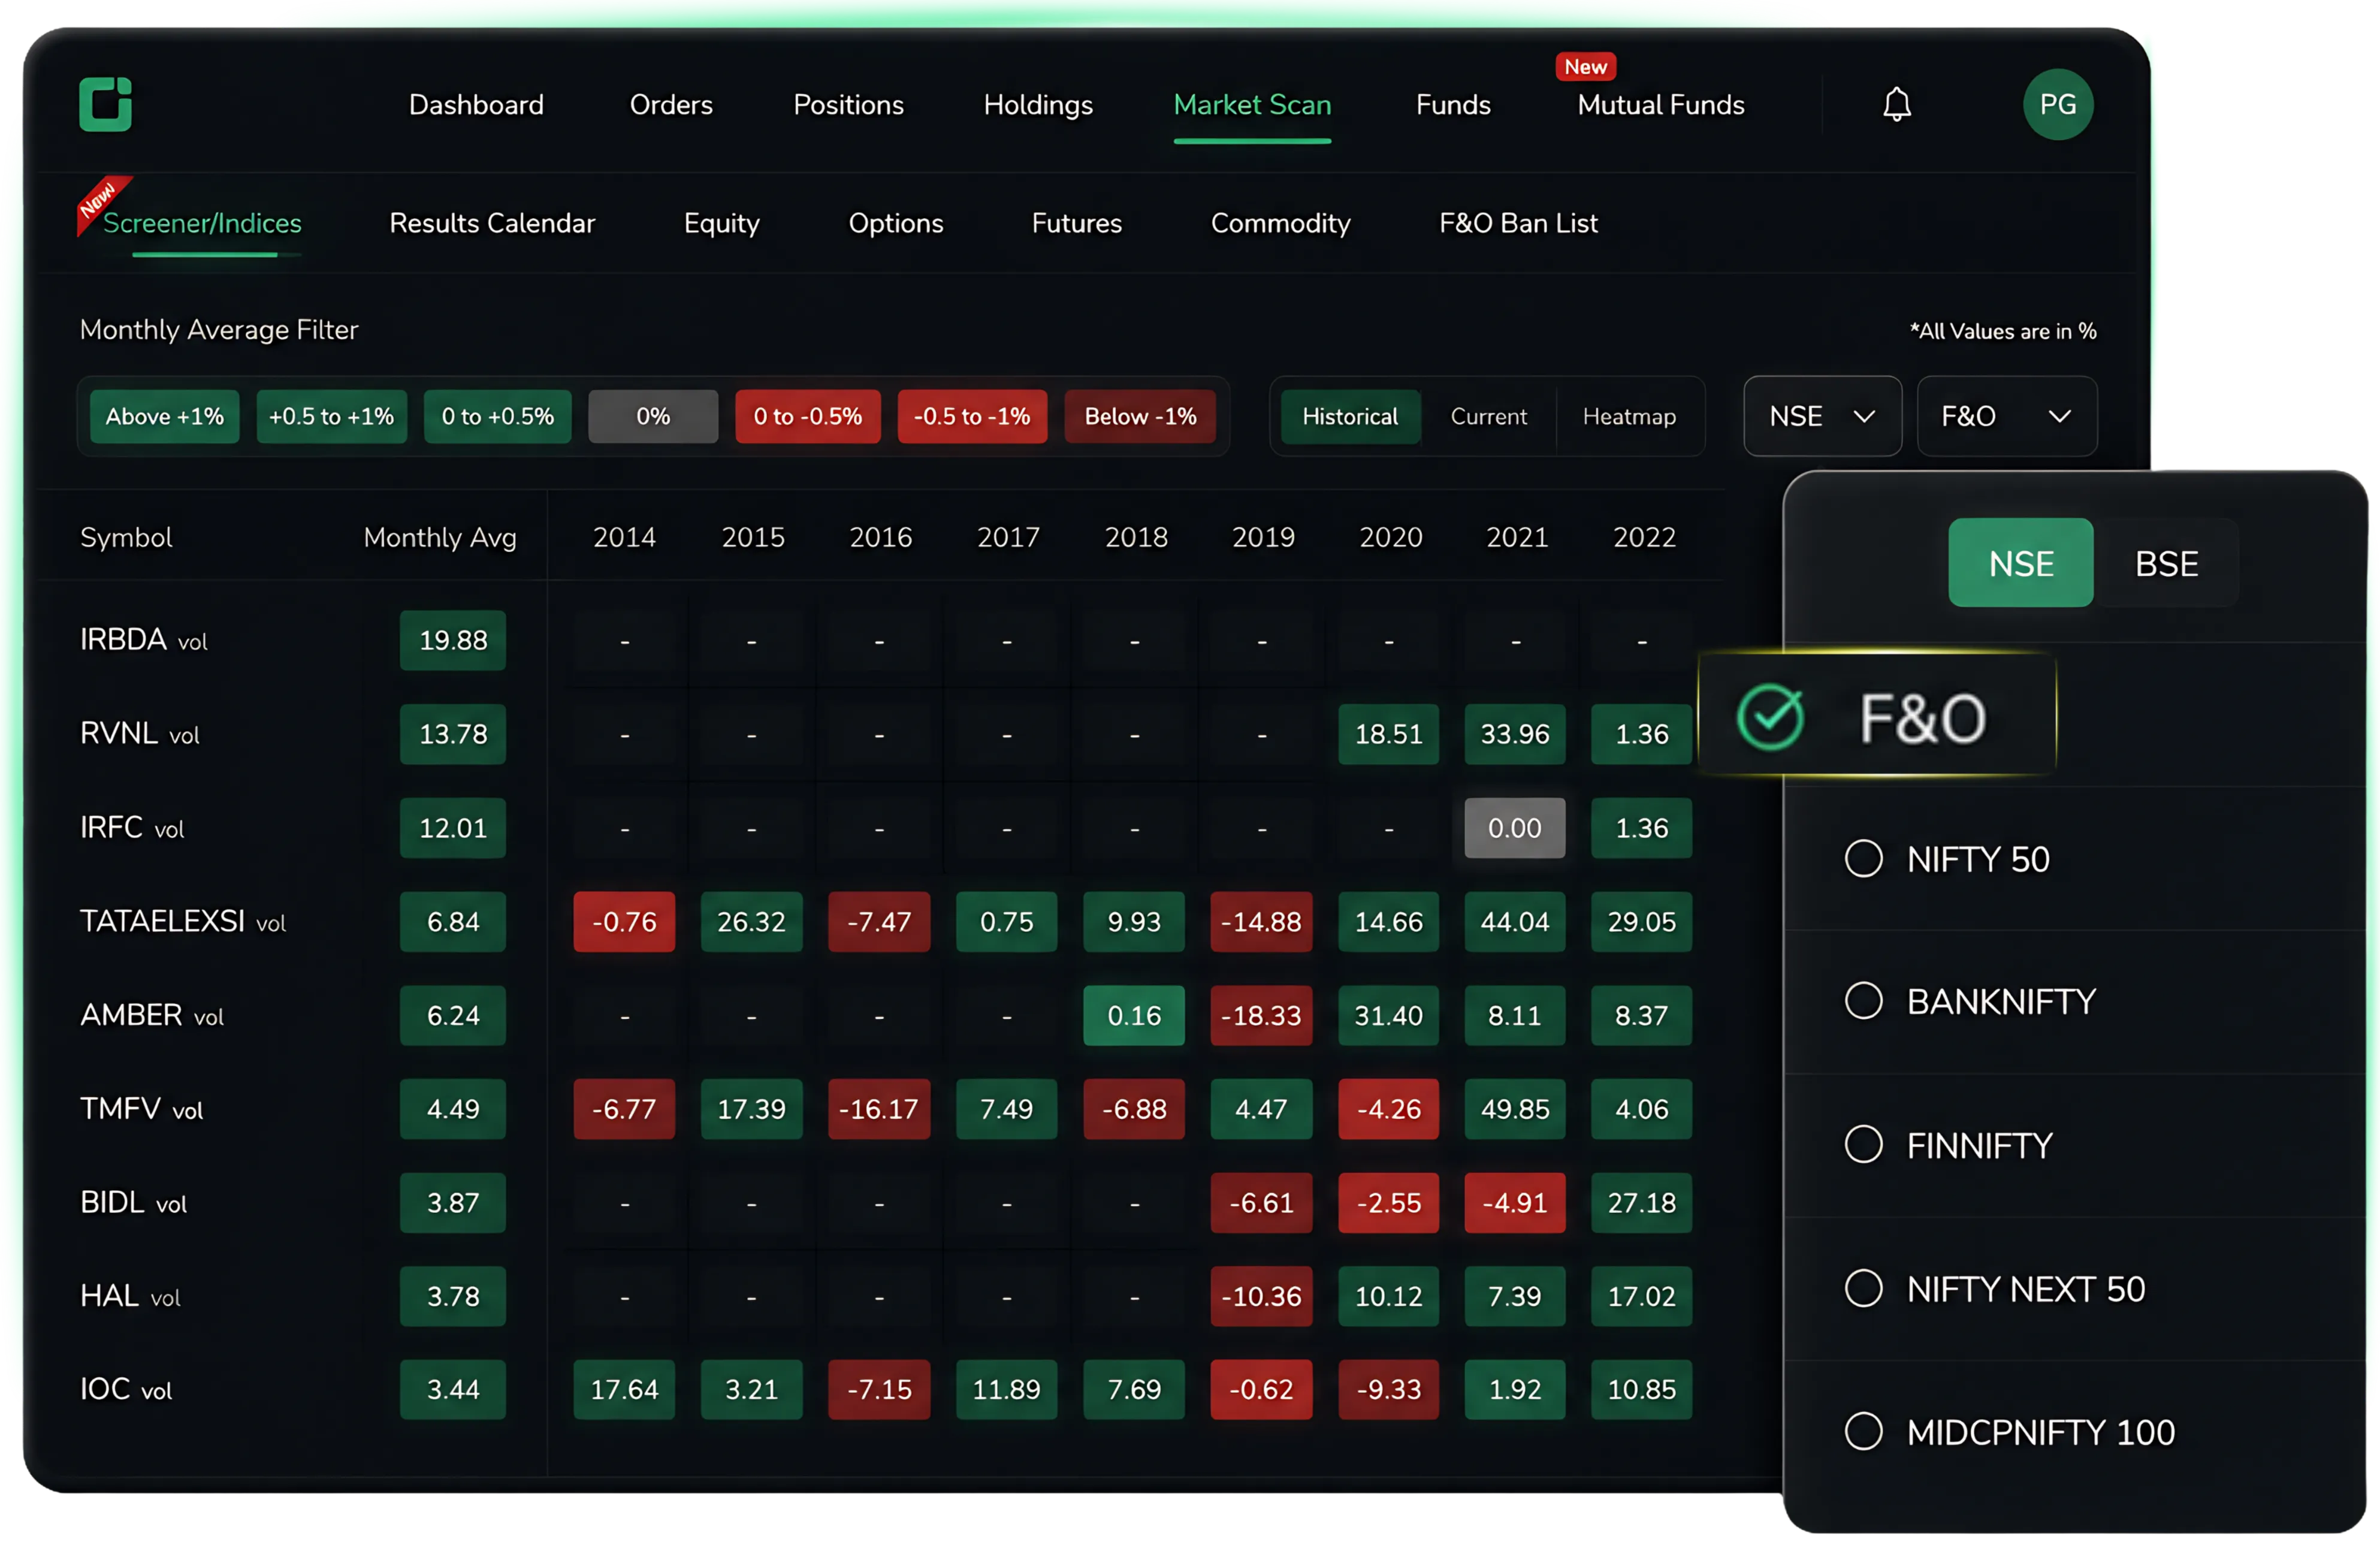Viewport: 2380px width, 1566px height.
Task: Click the 19.88 monthly average cell
Action: pos(453,640)
